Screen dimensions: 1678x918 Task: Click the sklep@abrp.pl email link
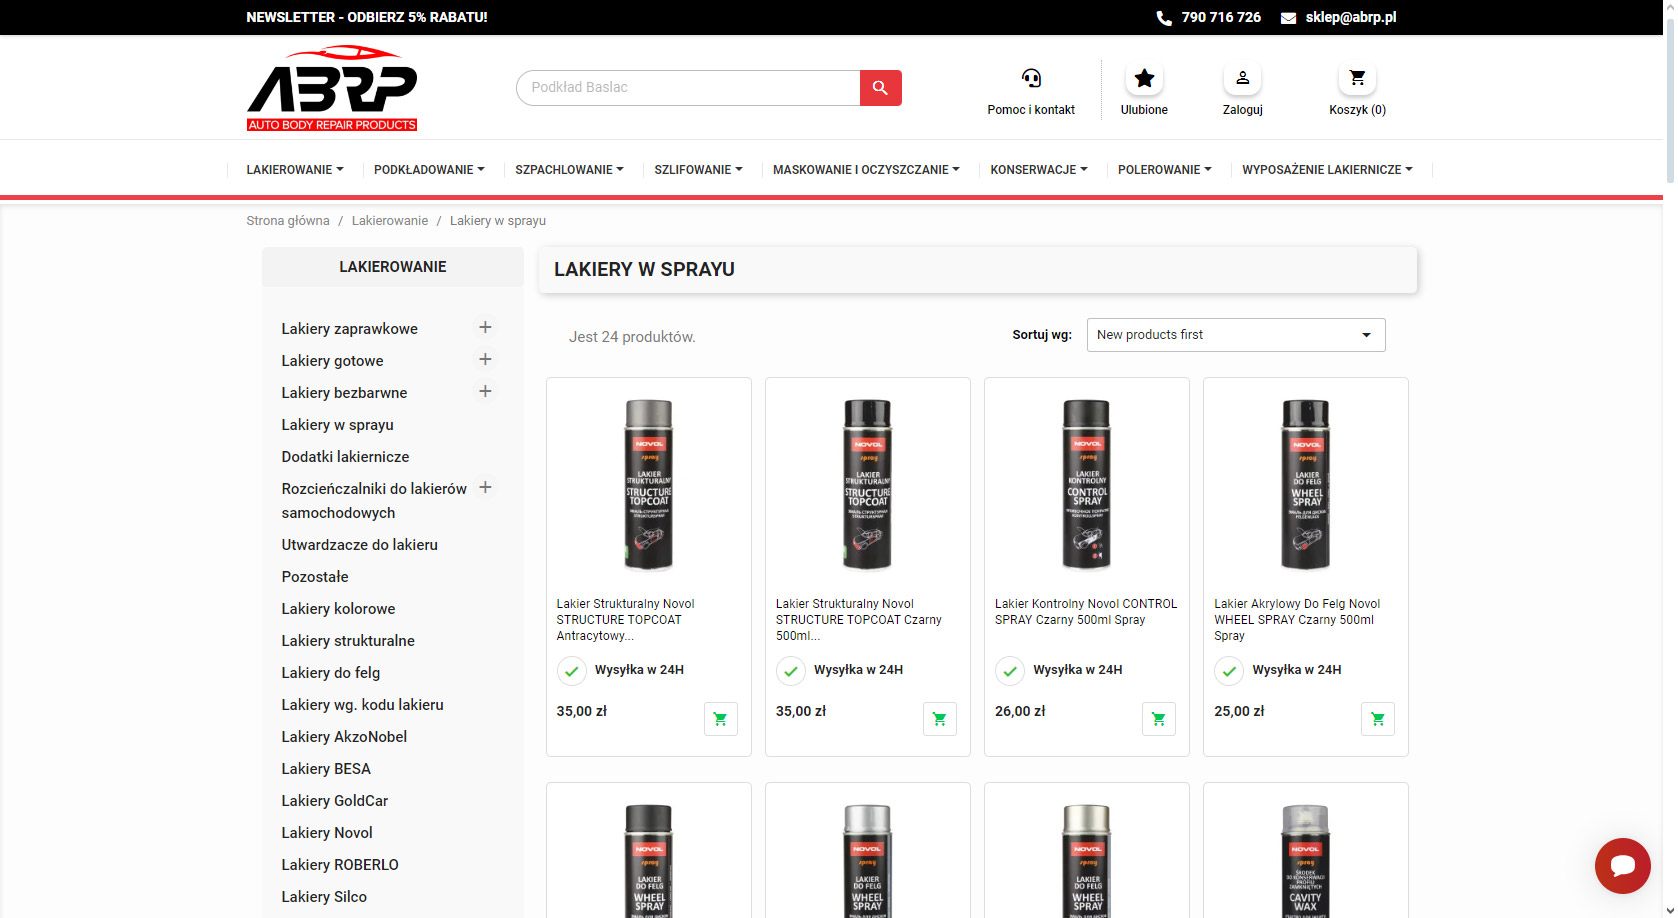click(x=1351, y=18)
